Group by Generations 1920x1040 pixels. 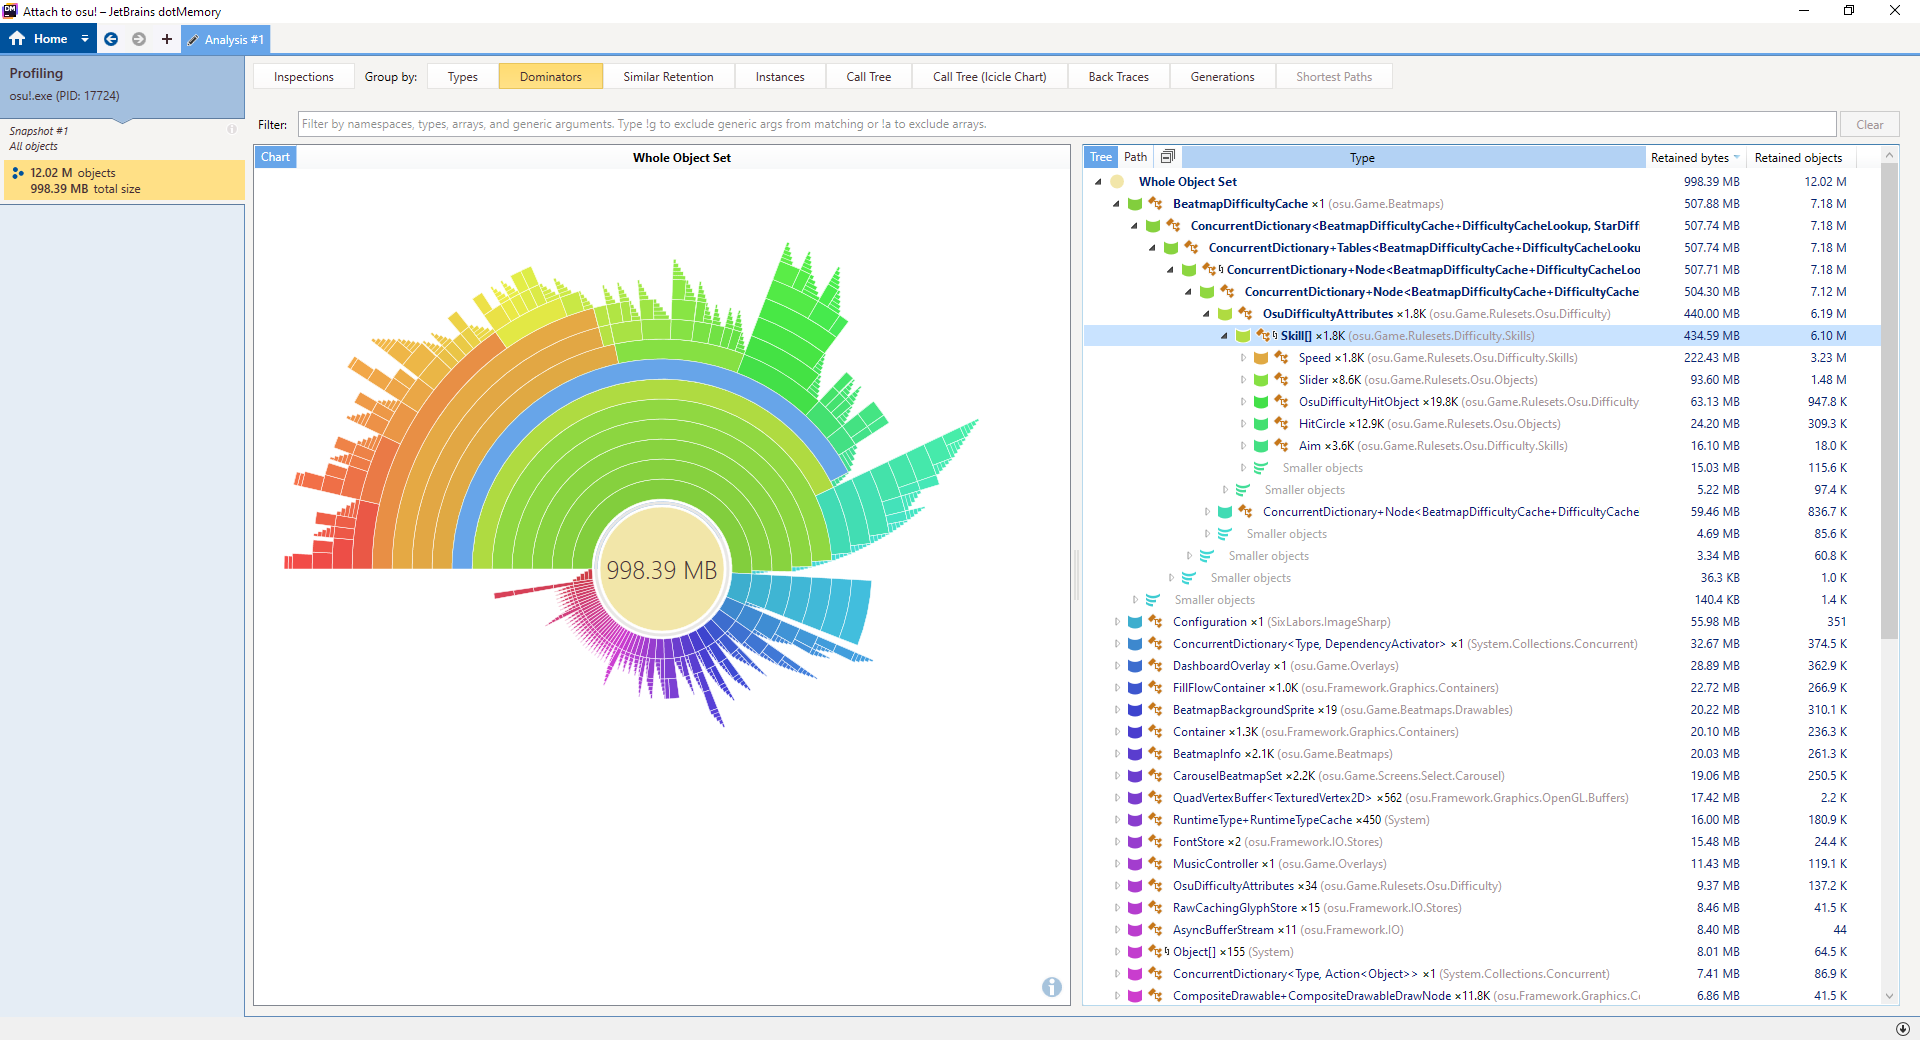click(1222, 77)
